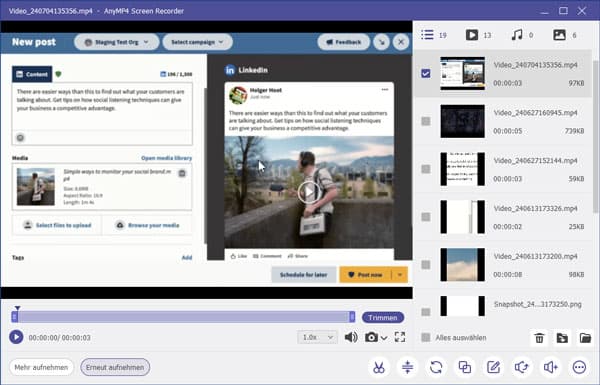Select thumbnail of Video_240627152144.mp4
The height and width of the screenshot is (385, 600).
point(462,169)
